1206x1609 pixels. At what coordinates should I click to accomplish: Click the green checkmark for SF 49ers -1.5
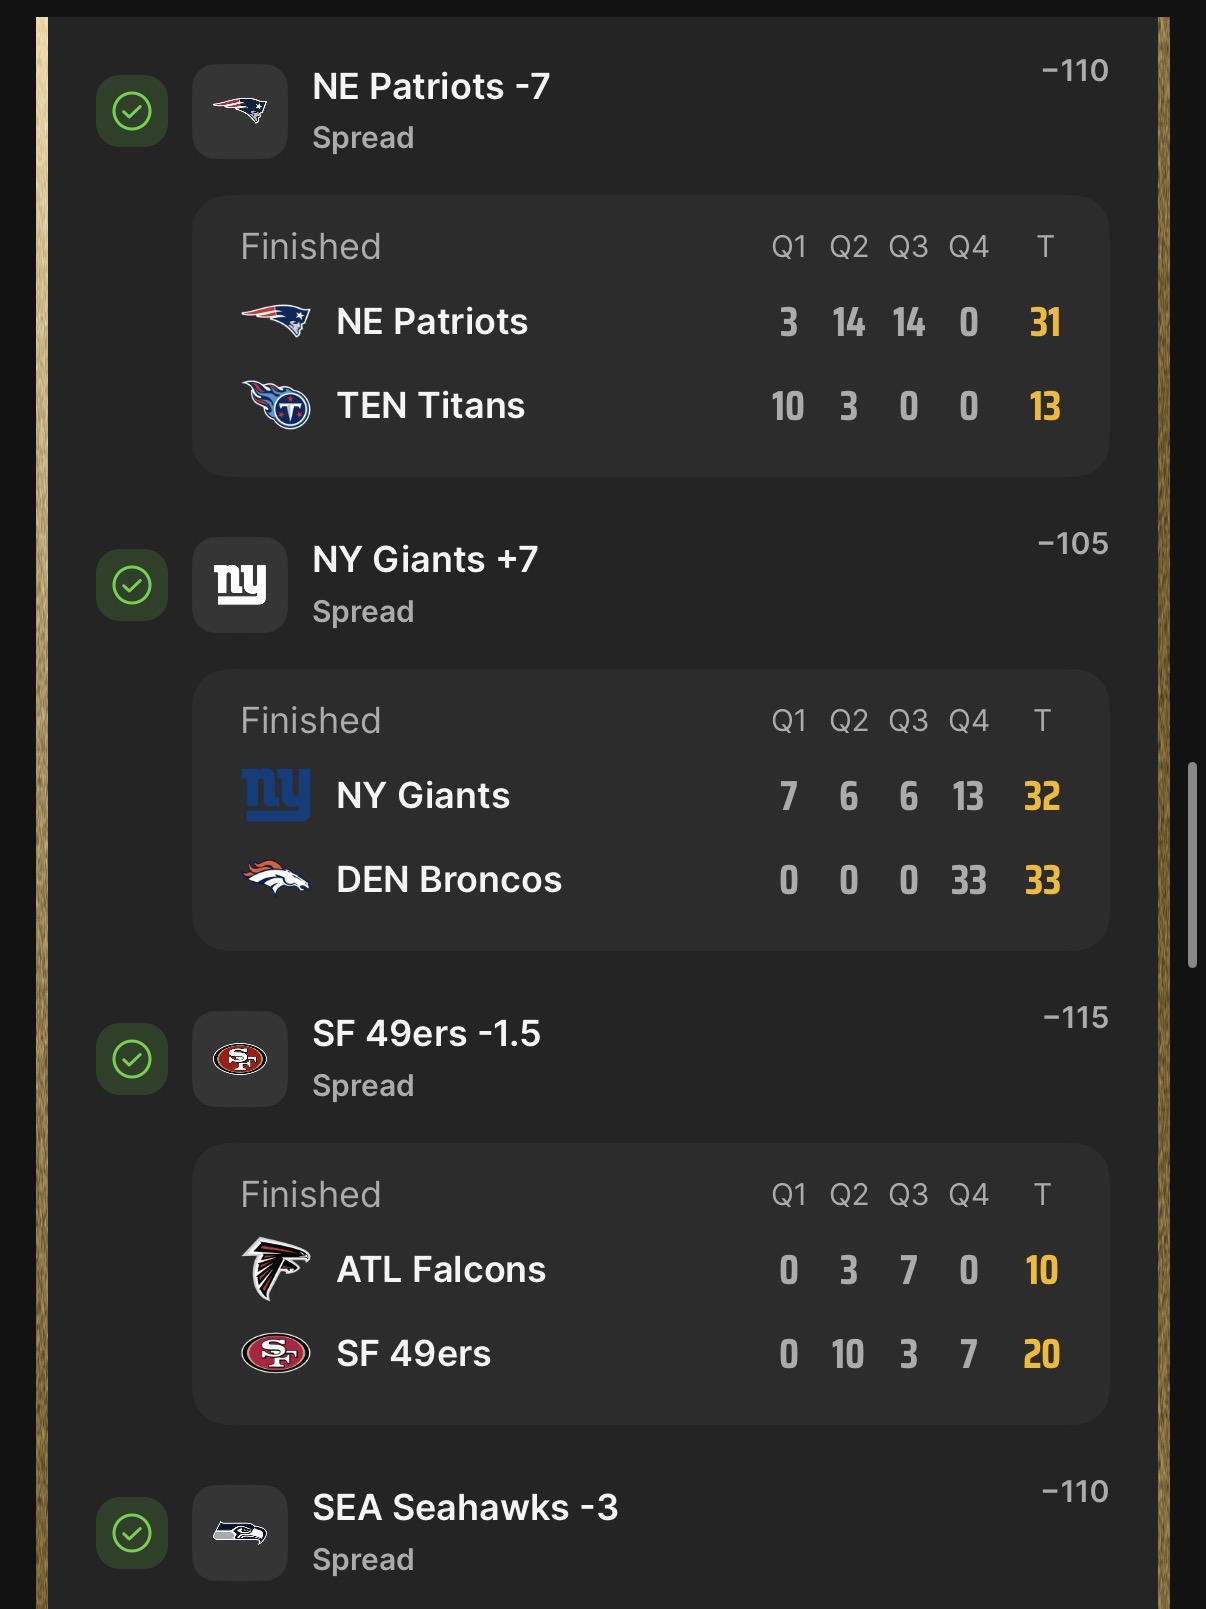point(132,1059)
